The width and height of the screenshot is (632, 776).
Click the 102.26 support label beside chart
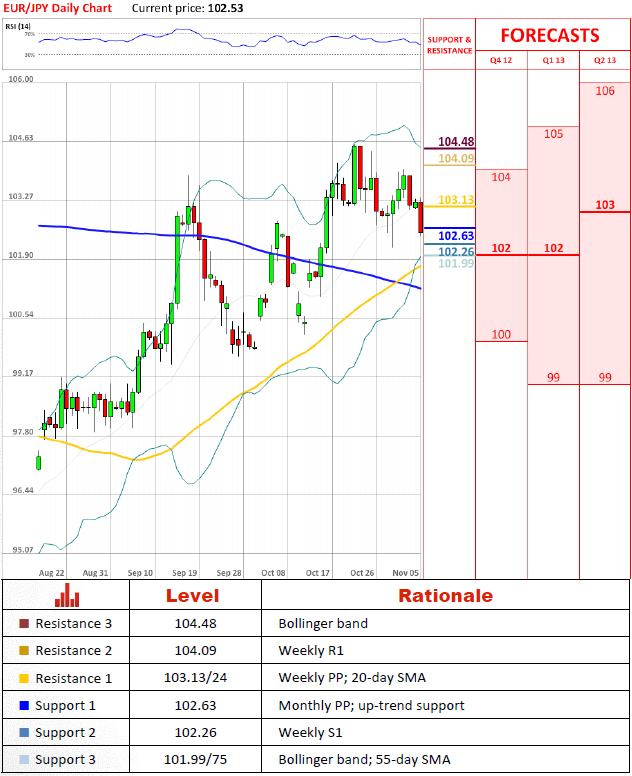tap(456, 252)
